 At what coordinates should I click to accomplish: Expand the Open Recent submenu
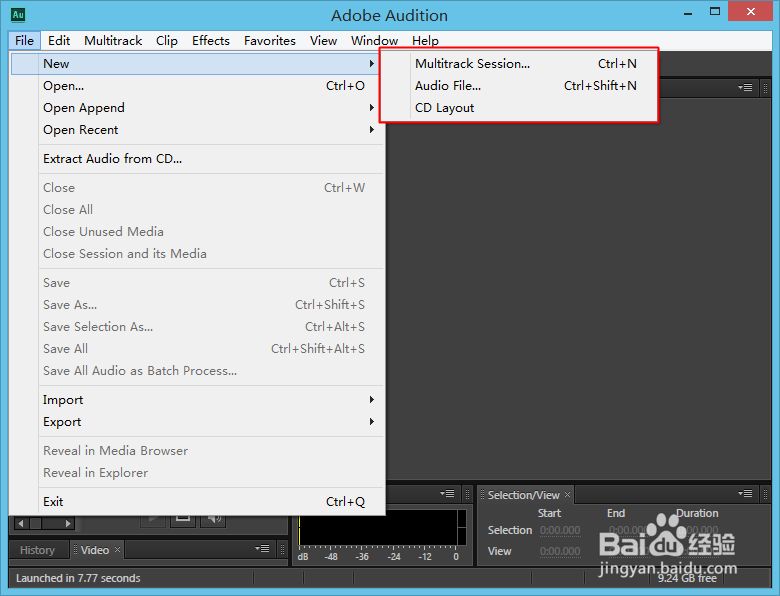point(371,129)
